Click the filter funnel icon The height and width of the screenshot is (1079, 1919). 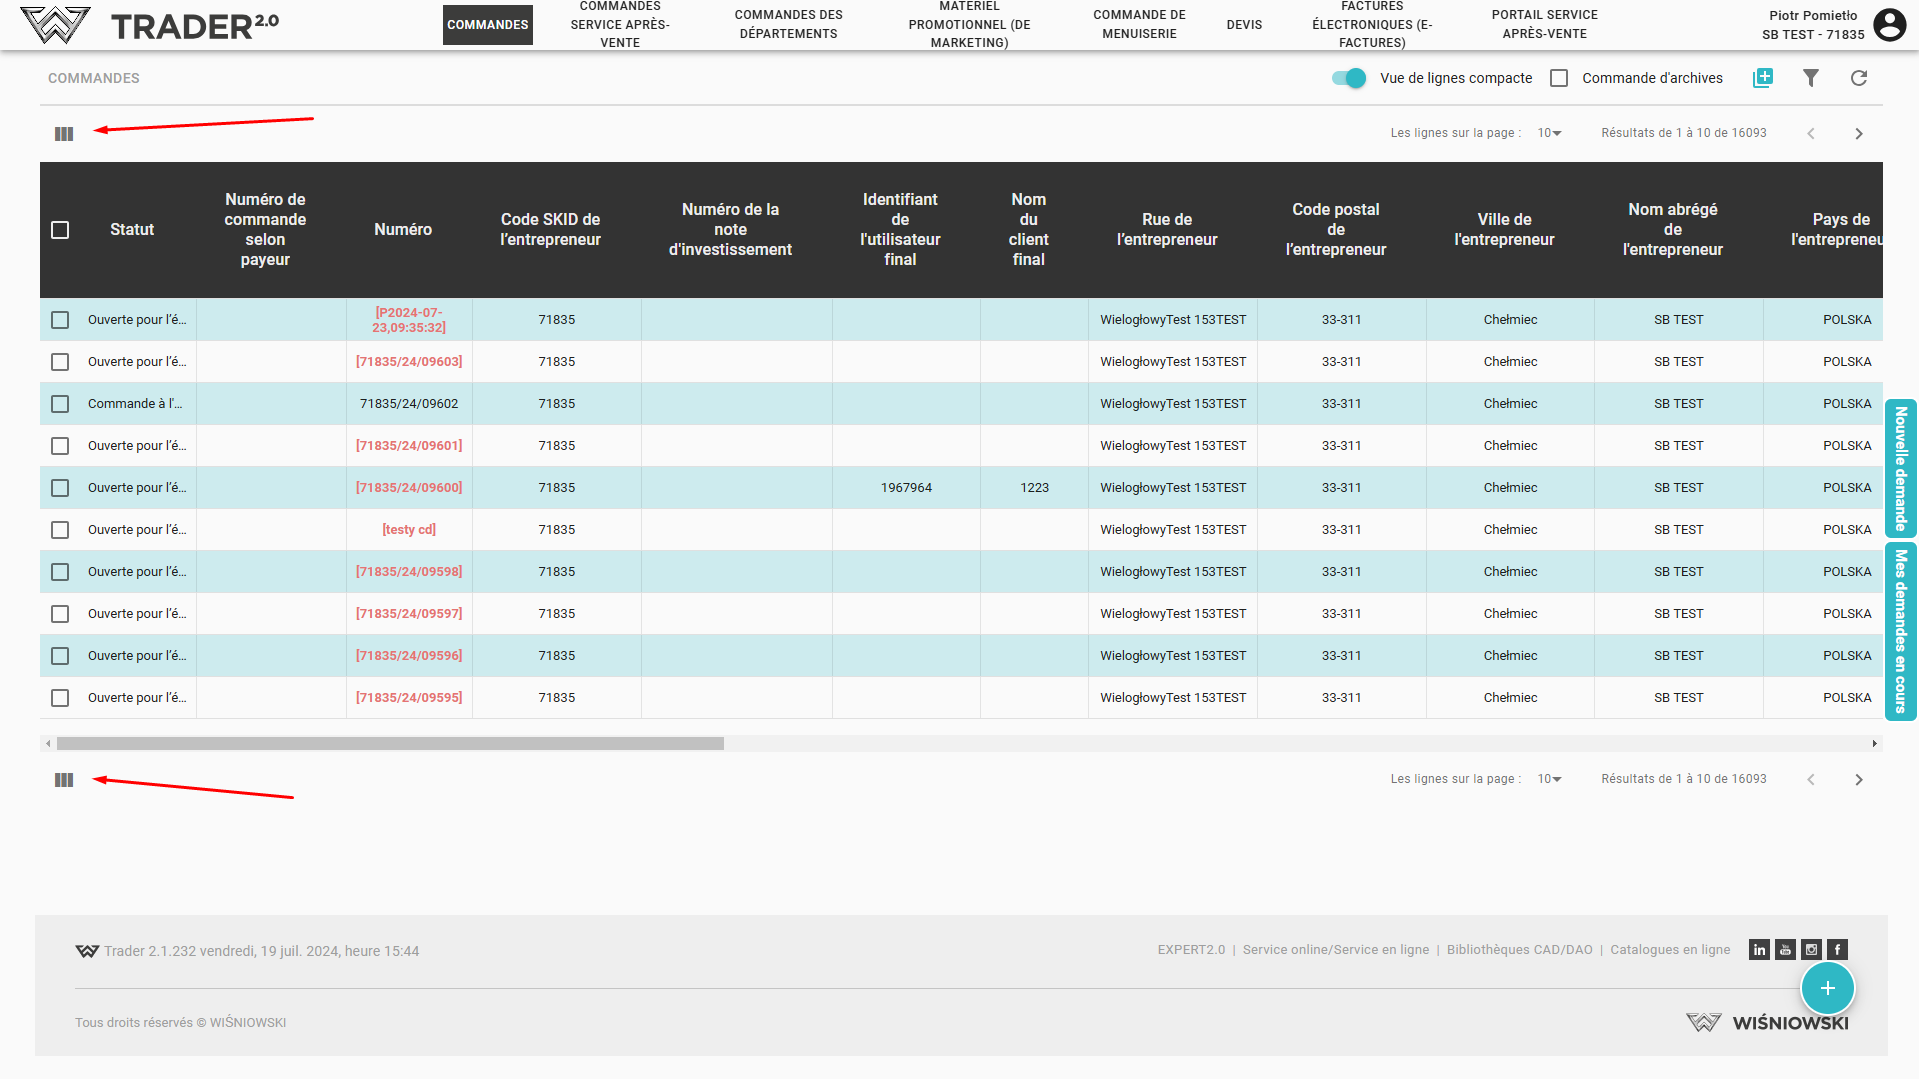coord(1810,78)
